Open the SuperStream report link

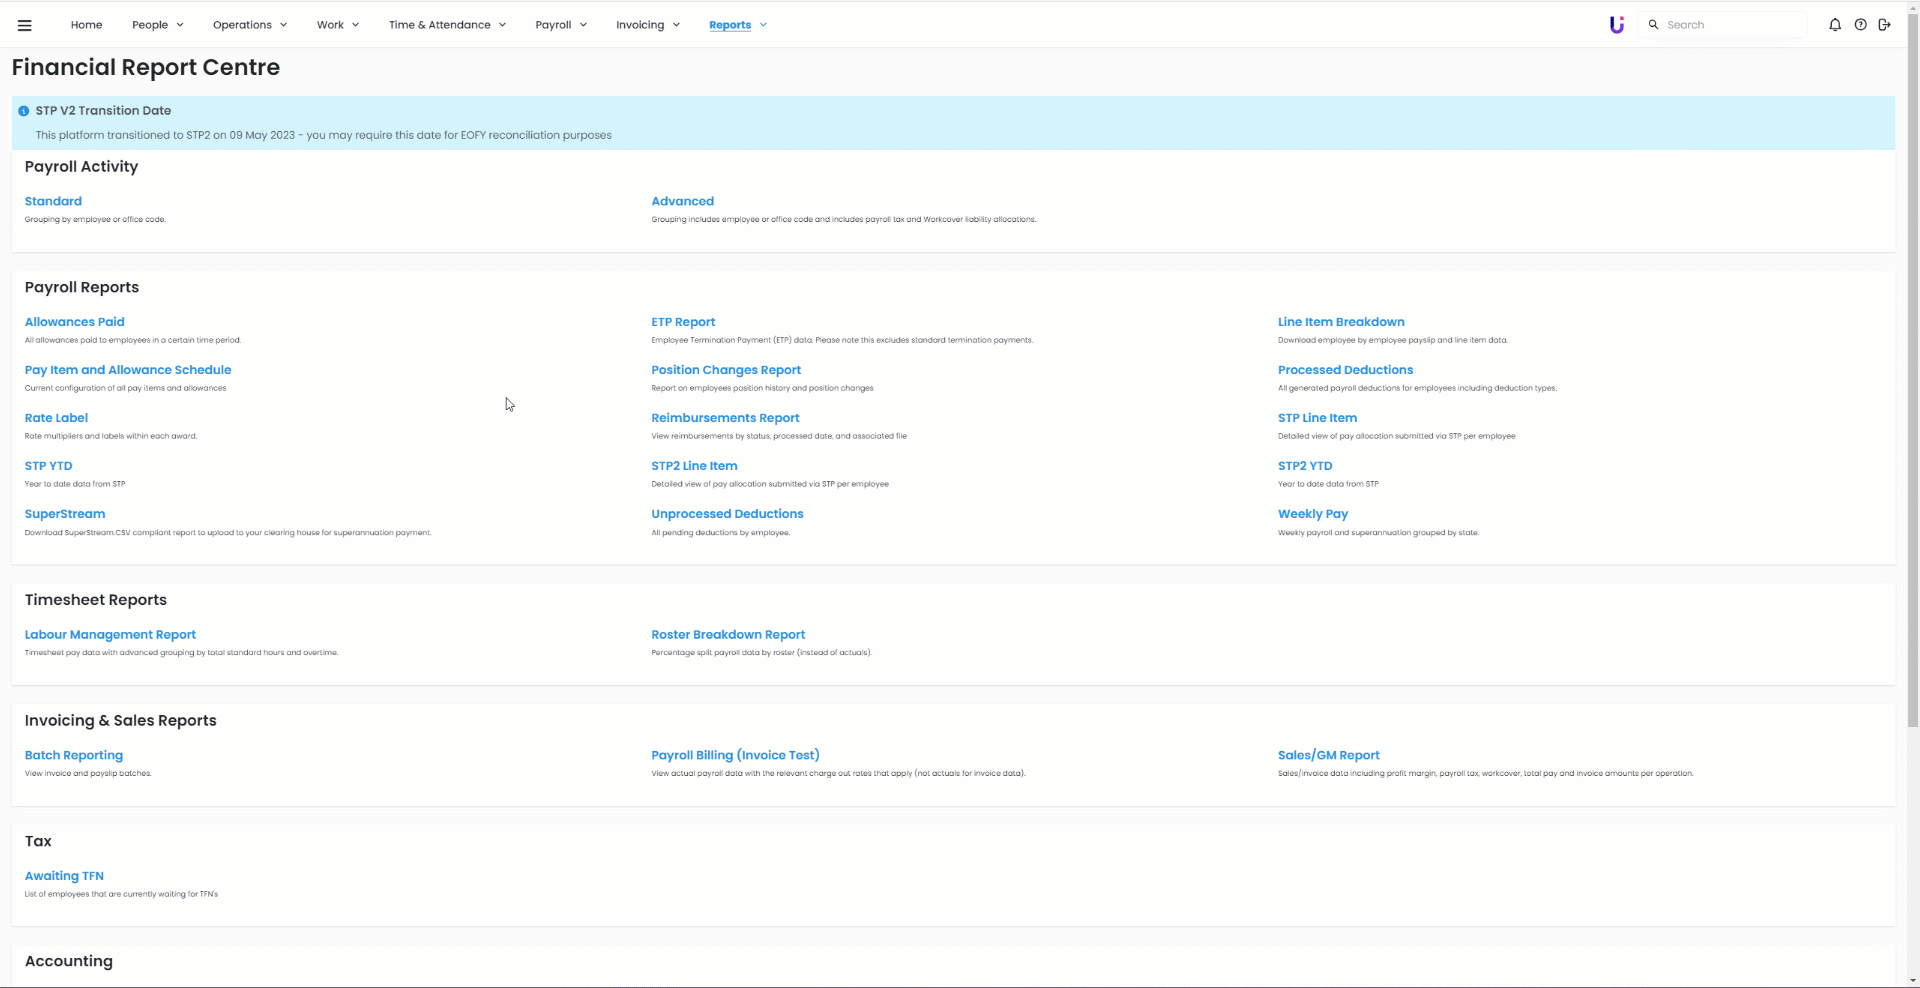[x=65, y=514]
